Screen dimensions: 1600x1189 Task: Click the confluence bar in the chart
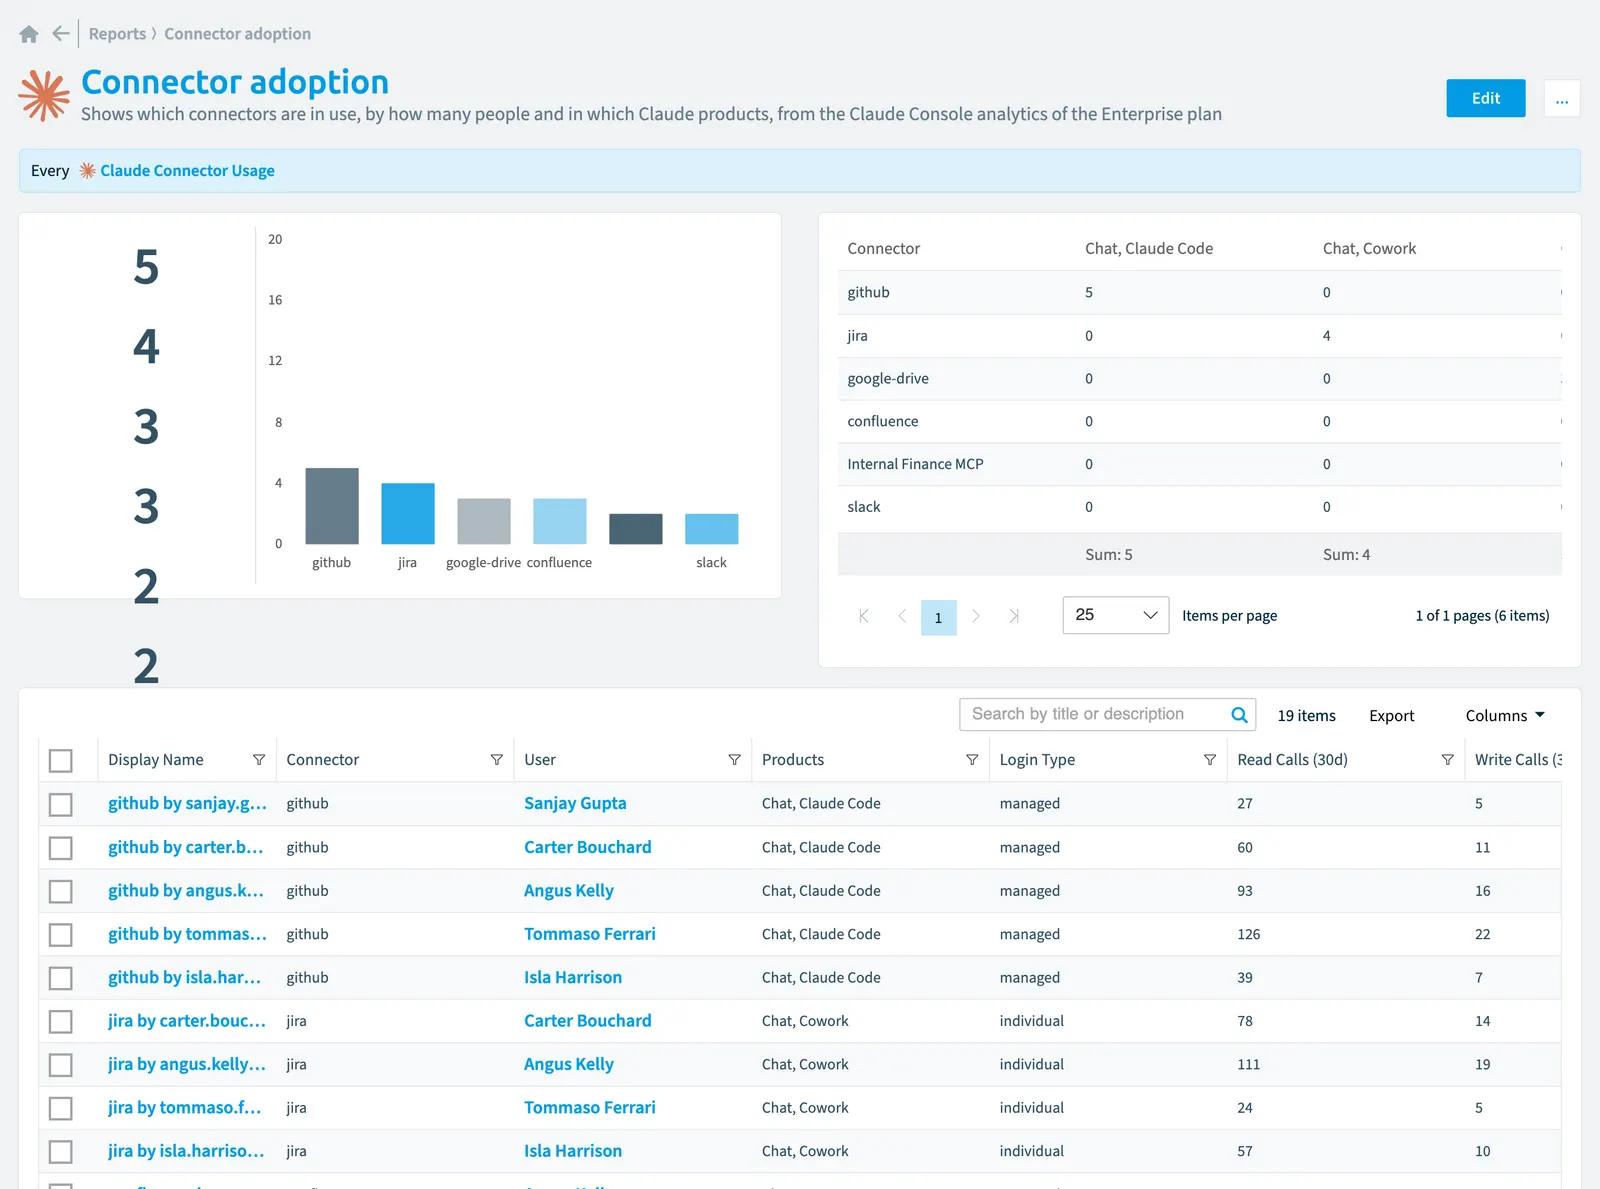[x=560, y=521]
